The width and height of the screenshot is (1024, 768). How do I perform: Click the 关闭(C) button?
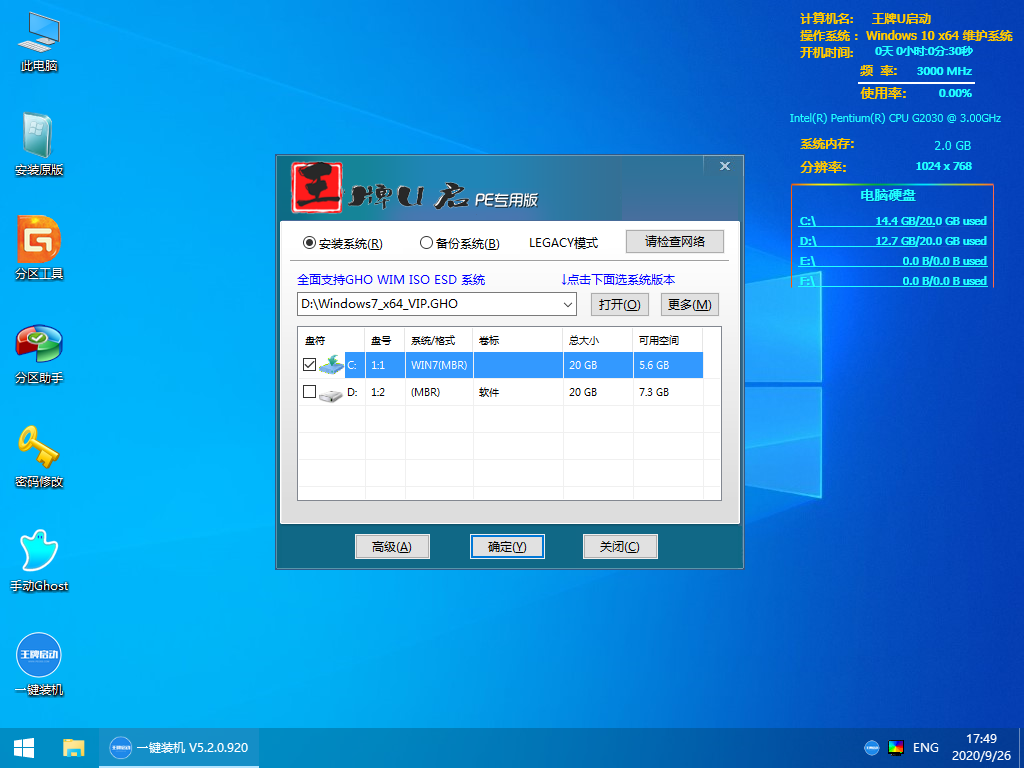(x=620, y=547)
